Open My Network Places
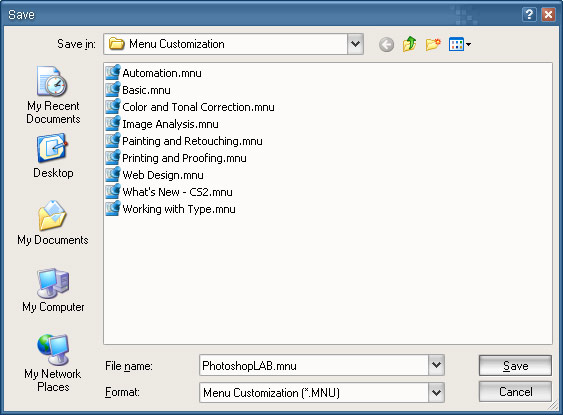This screenshot has width=563, height=415. pos(53,363)
